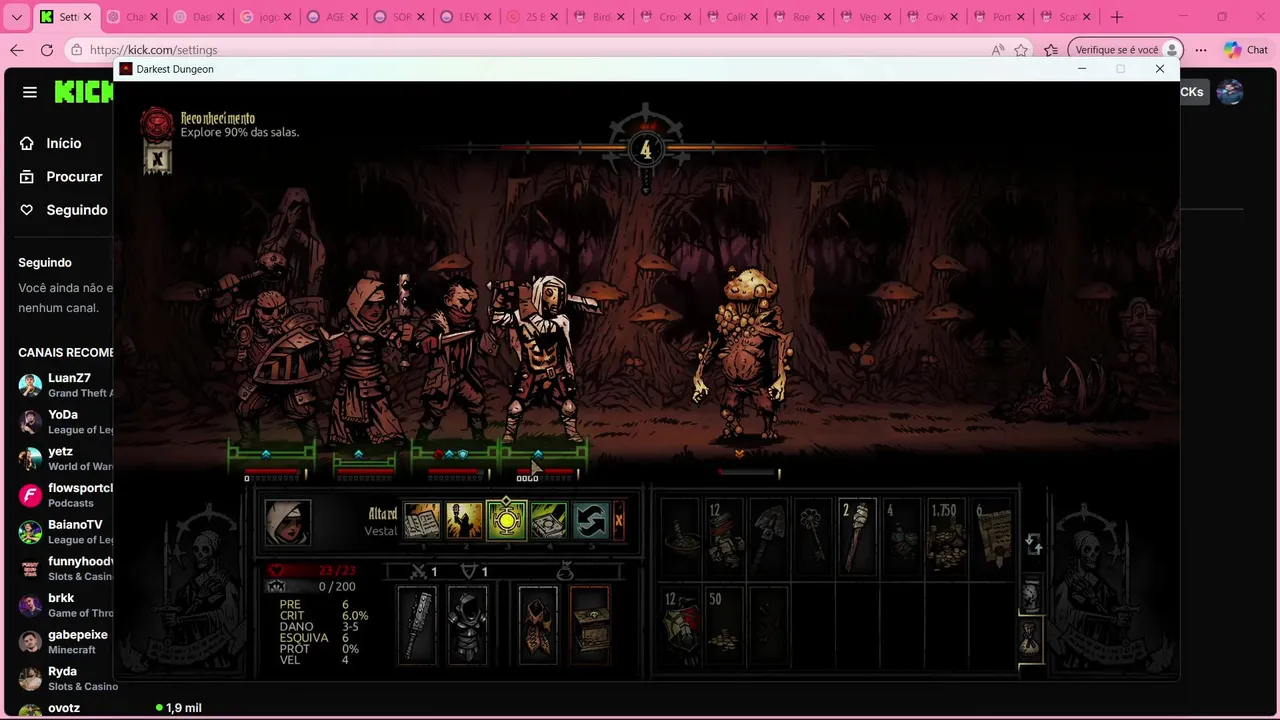Select the Vestal's fourth green book skill

549,521
